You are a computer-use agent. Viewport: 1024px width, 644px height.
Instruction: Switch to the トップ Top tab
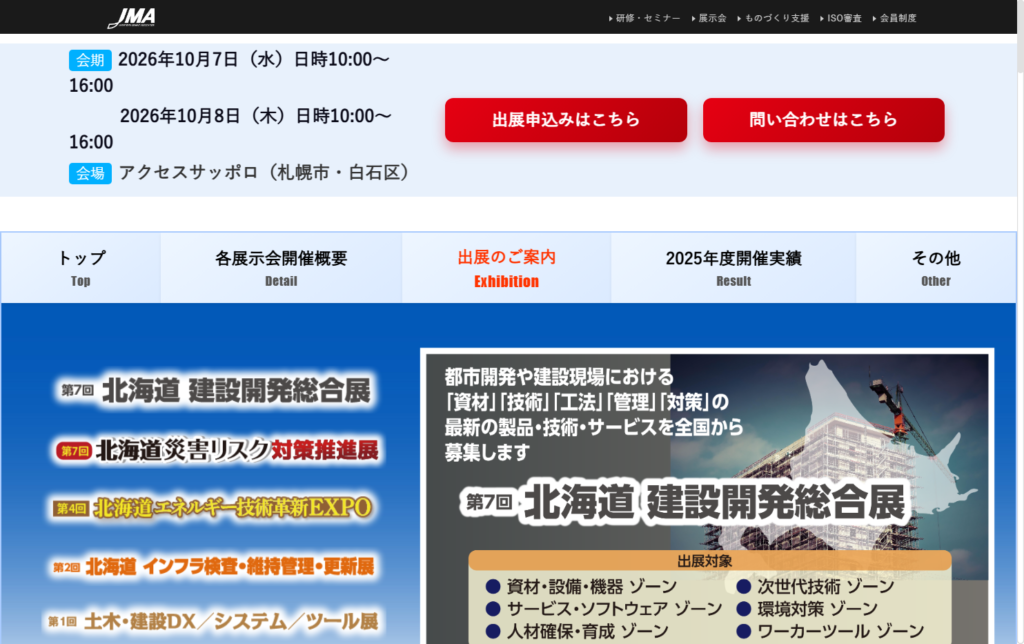pyautogui.click(x=81, y=267)
